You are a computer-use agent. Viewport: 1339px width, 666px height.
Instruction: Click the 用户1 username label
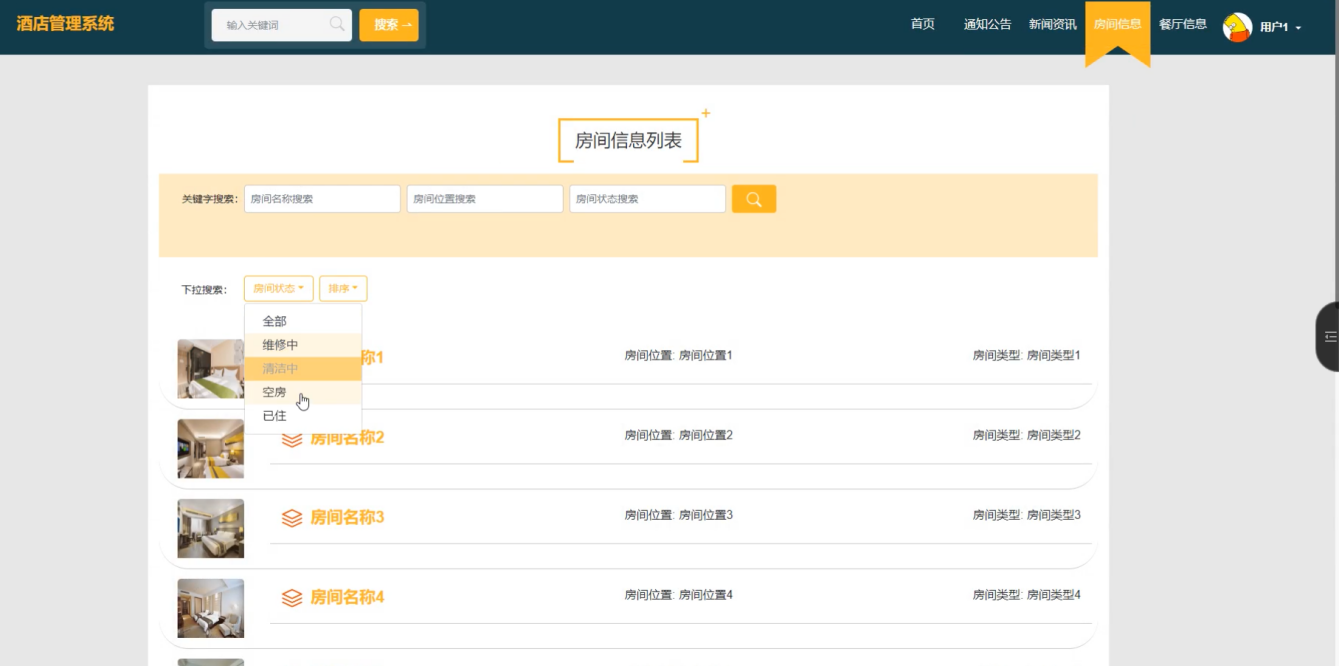click(x=1274, y=28)
